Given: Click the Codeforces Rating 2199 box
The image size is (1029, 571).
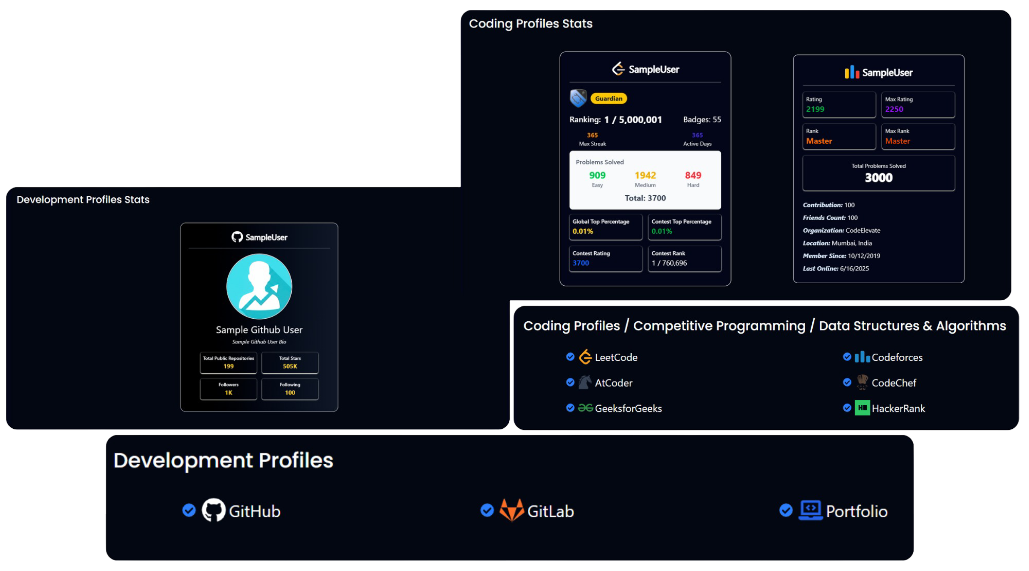Looking at the screenshot, I should click(x=839, y=104).
